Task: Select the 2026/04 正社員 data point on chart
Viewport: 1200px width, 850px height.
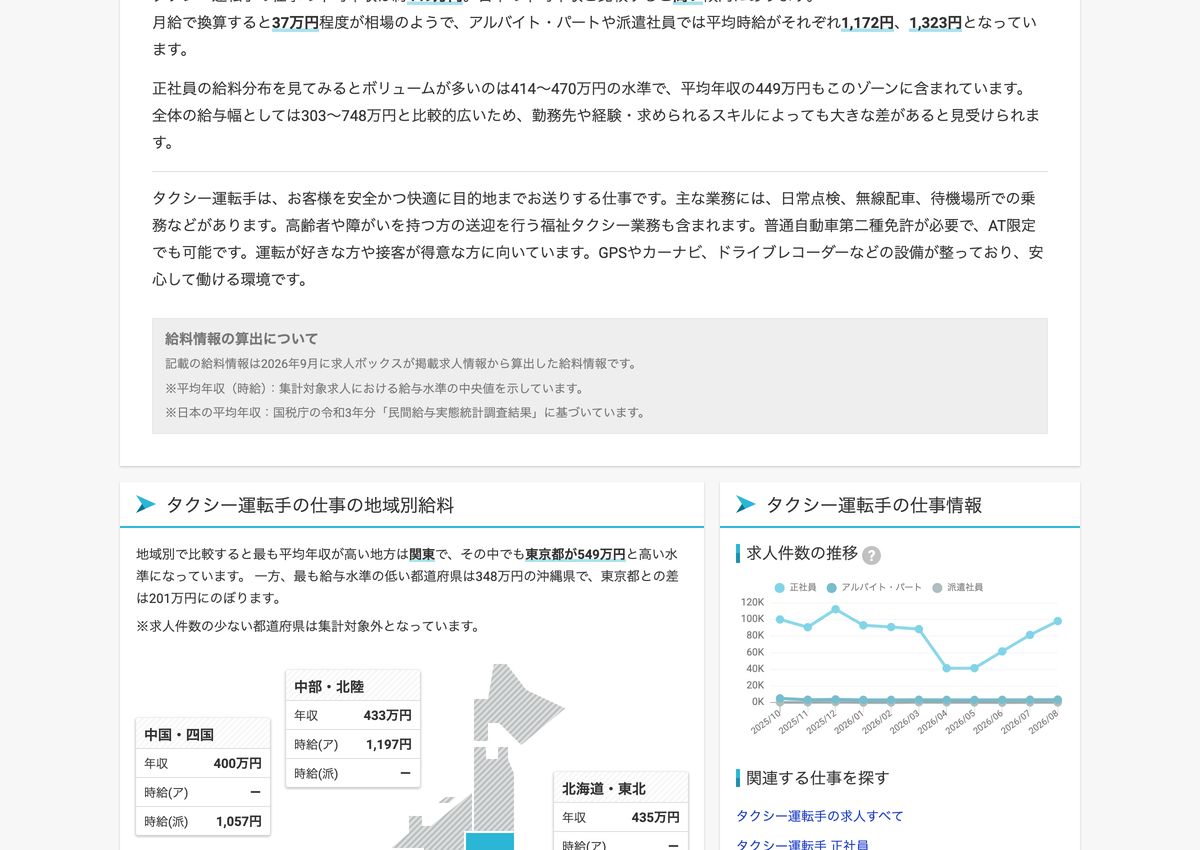Action: [x=947, y=668]
